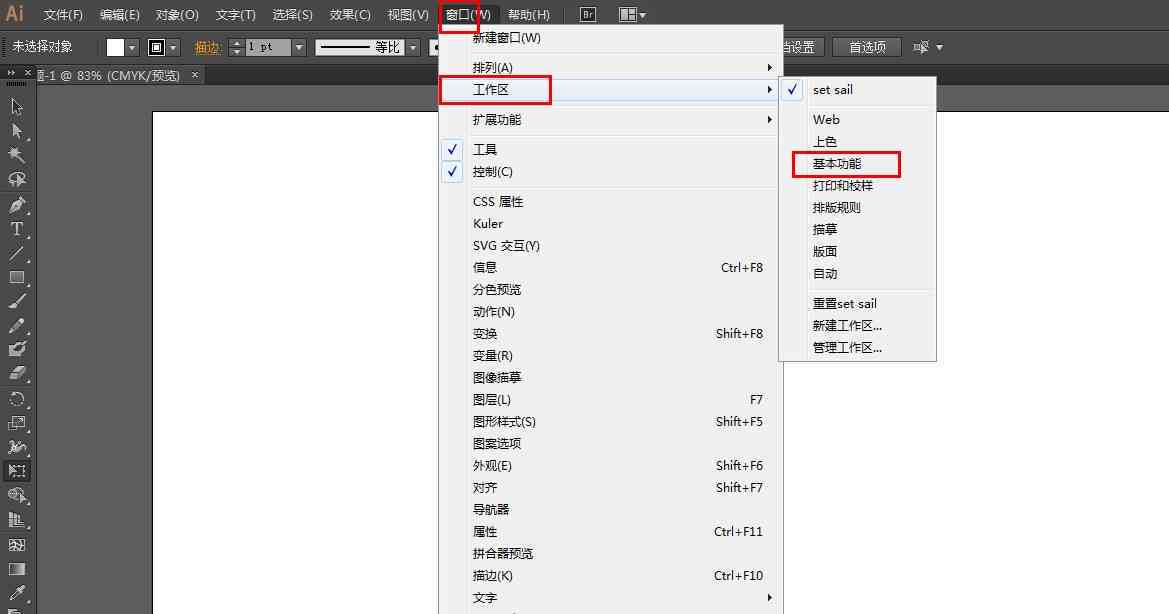Image resolution: width=1169 pixels, height=614 pixels.
Task: Select the Mesh tool
Action: (17, 545)
